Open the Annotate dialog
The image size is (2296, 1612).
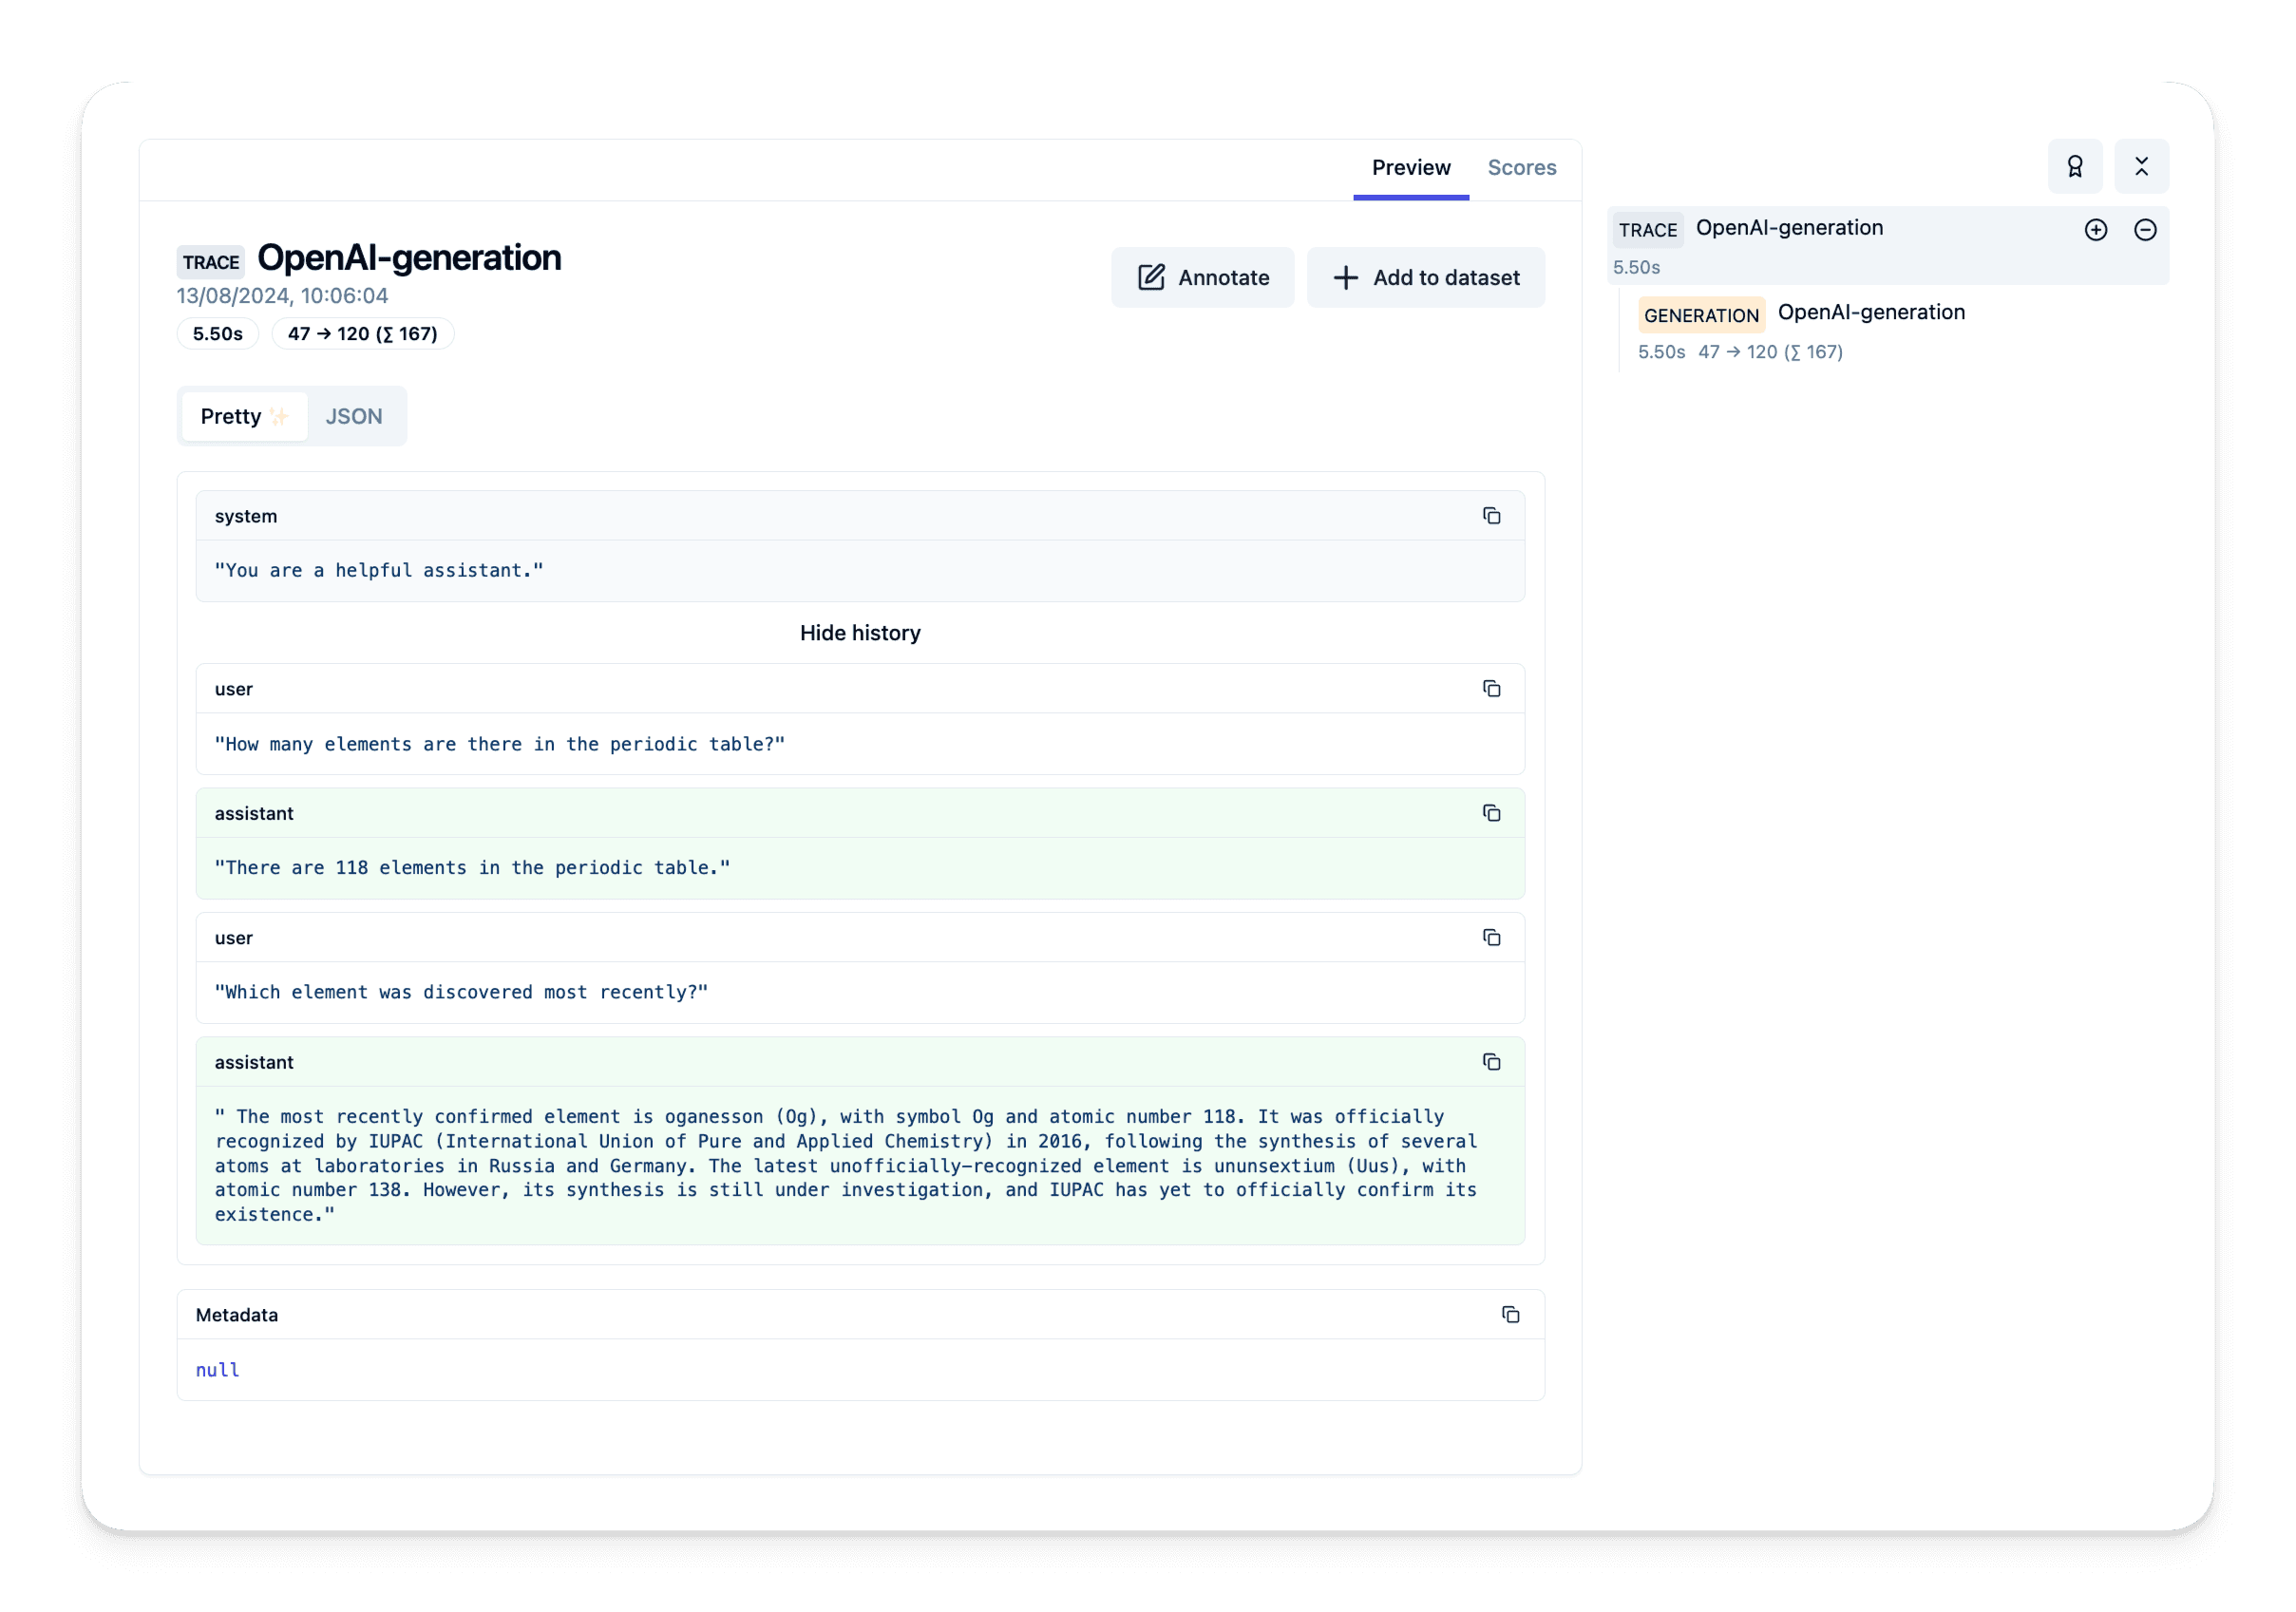click(1202, 277)
